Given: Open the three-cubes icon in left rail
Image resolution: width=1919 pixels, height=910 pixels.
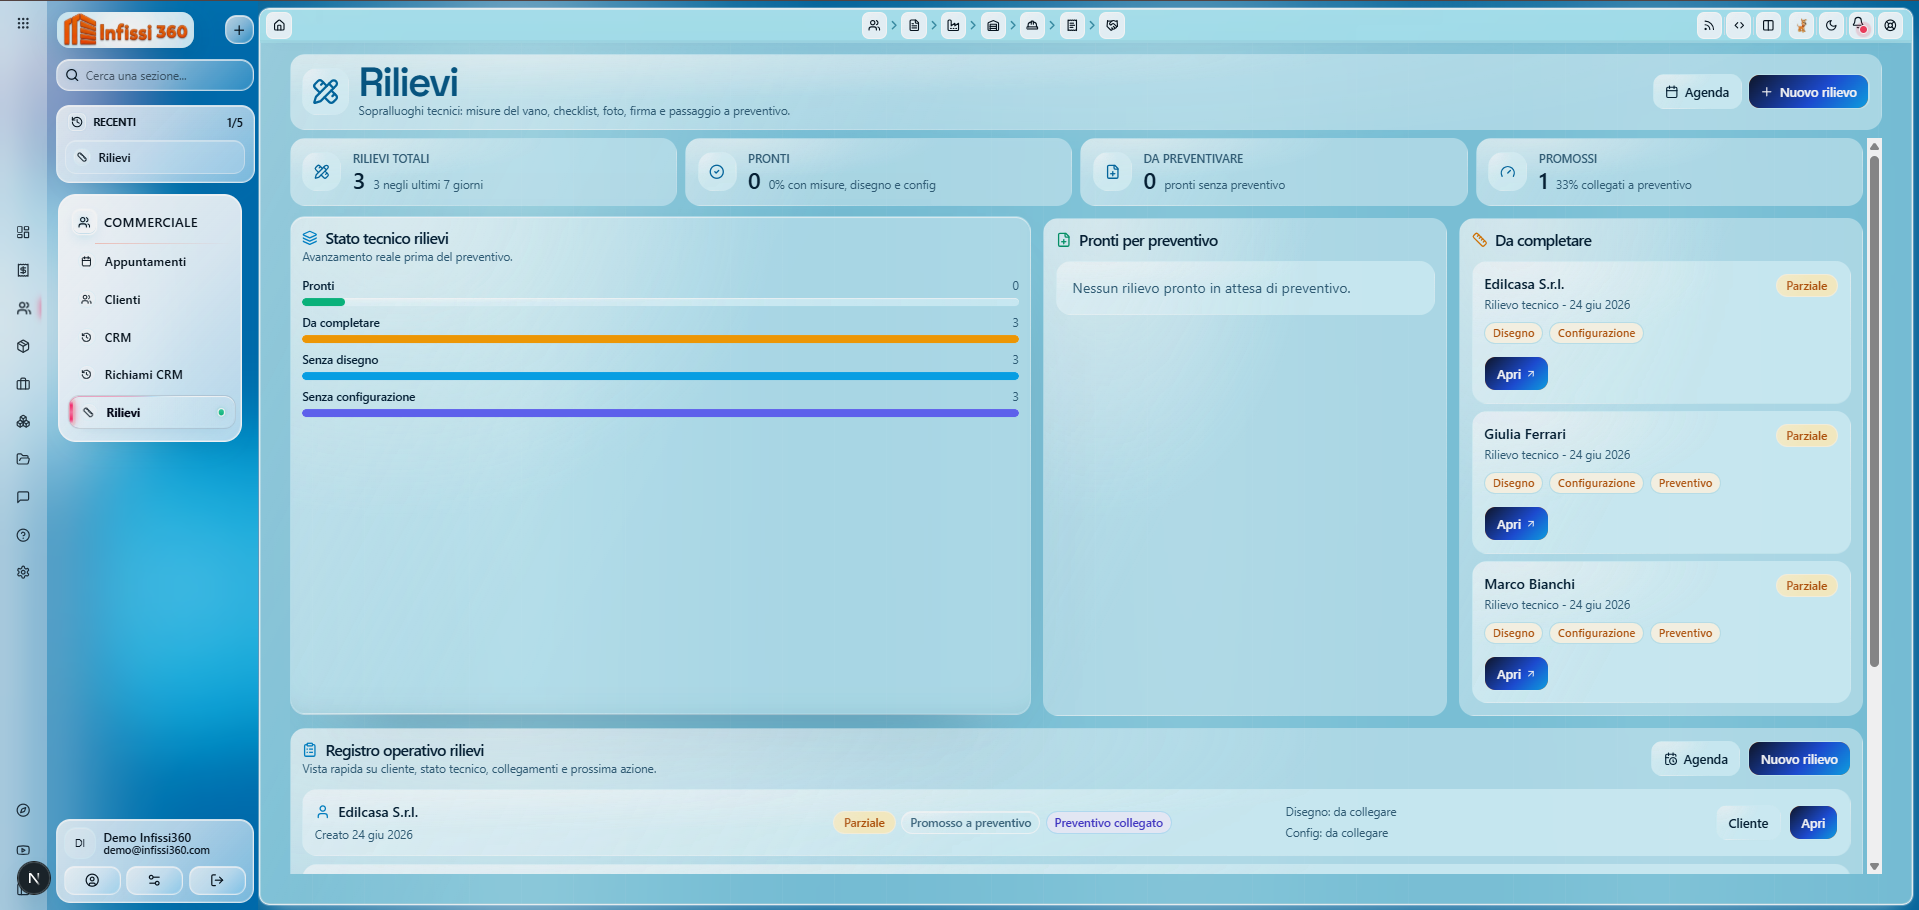Looking at the screenshot, I should 23,422.
